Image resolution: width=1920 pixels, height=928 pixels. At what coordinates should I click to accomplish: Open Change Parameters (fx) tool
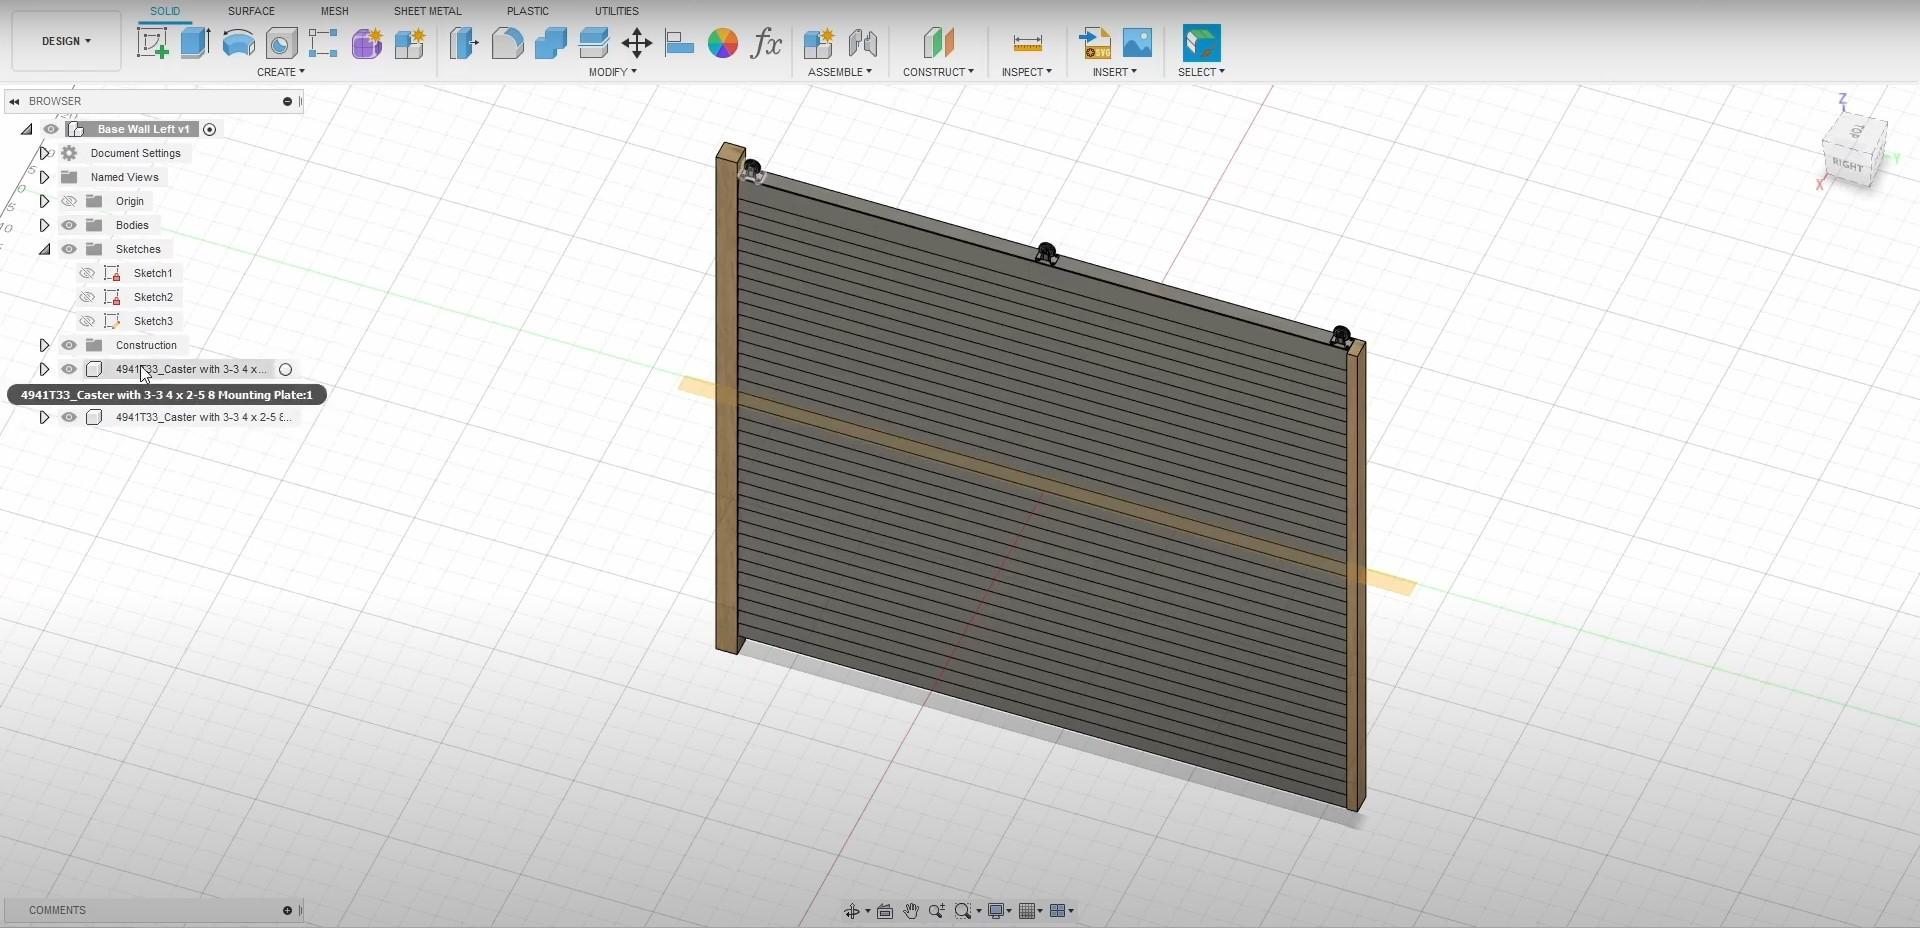tap(766, 43)
